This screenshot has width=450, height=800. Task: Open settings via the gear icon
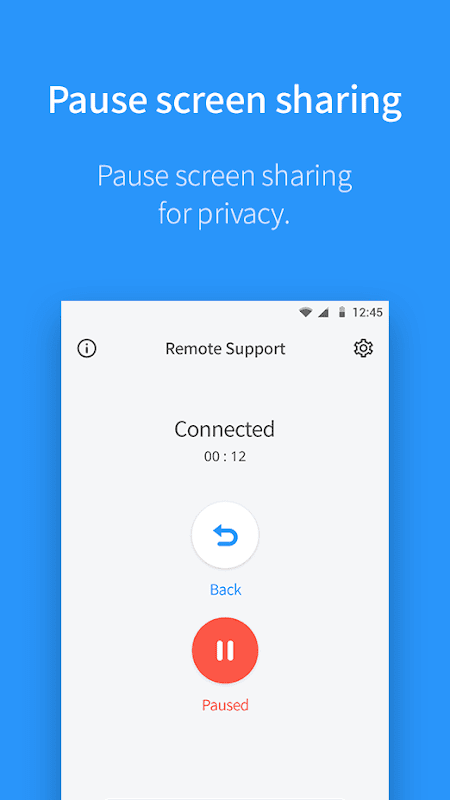click(363, 348)
